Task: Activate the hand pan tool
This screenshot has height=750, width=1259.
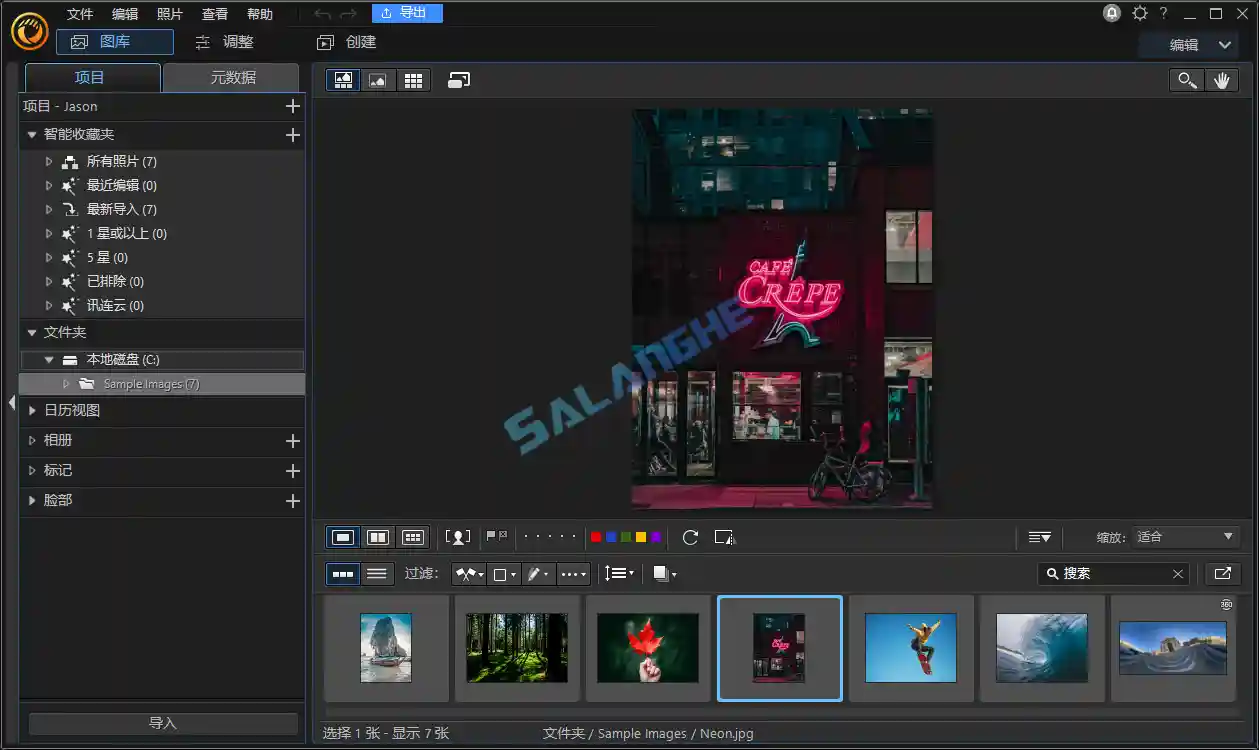Action: pyautogui.click(x=1222, y=79)
